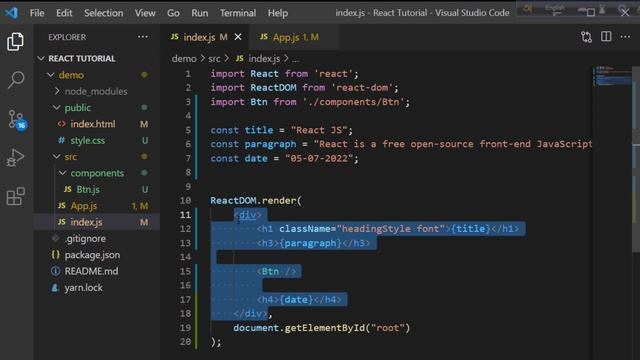The image size is (640, 360).
Task: Open the Help menu
Action: click(278, 13)
